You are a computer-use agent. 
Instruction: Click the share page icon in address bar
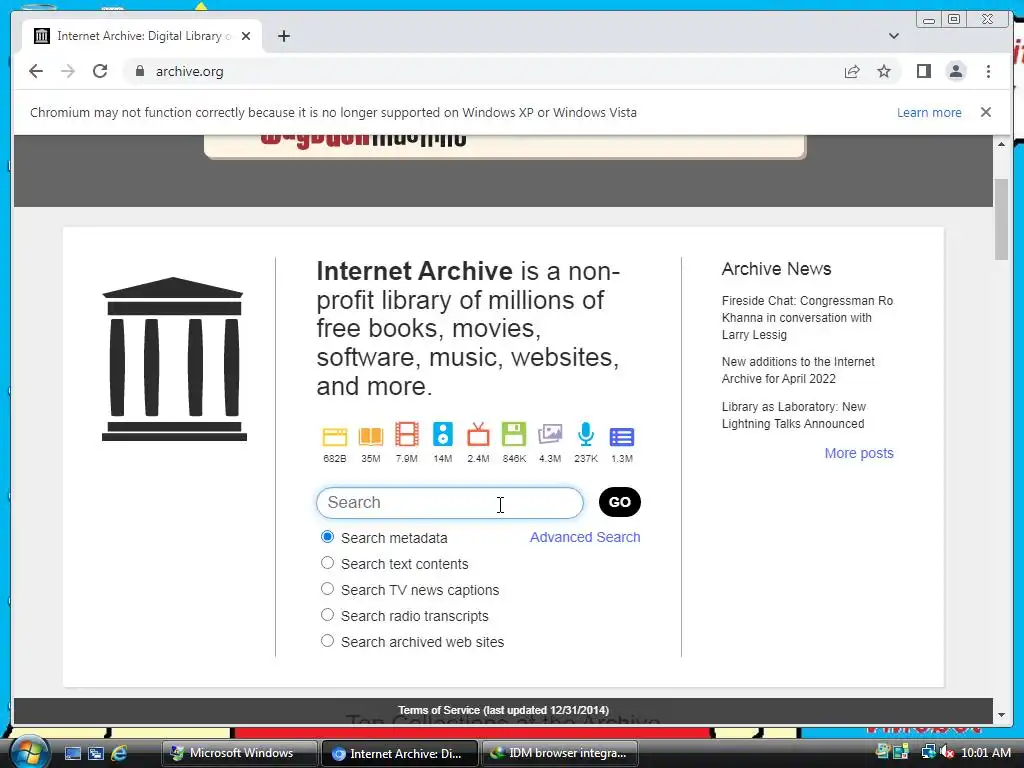852,71
